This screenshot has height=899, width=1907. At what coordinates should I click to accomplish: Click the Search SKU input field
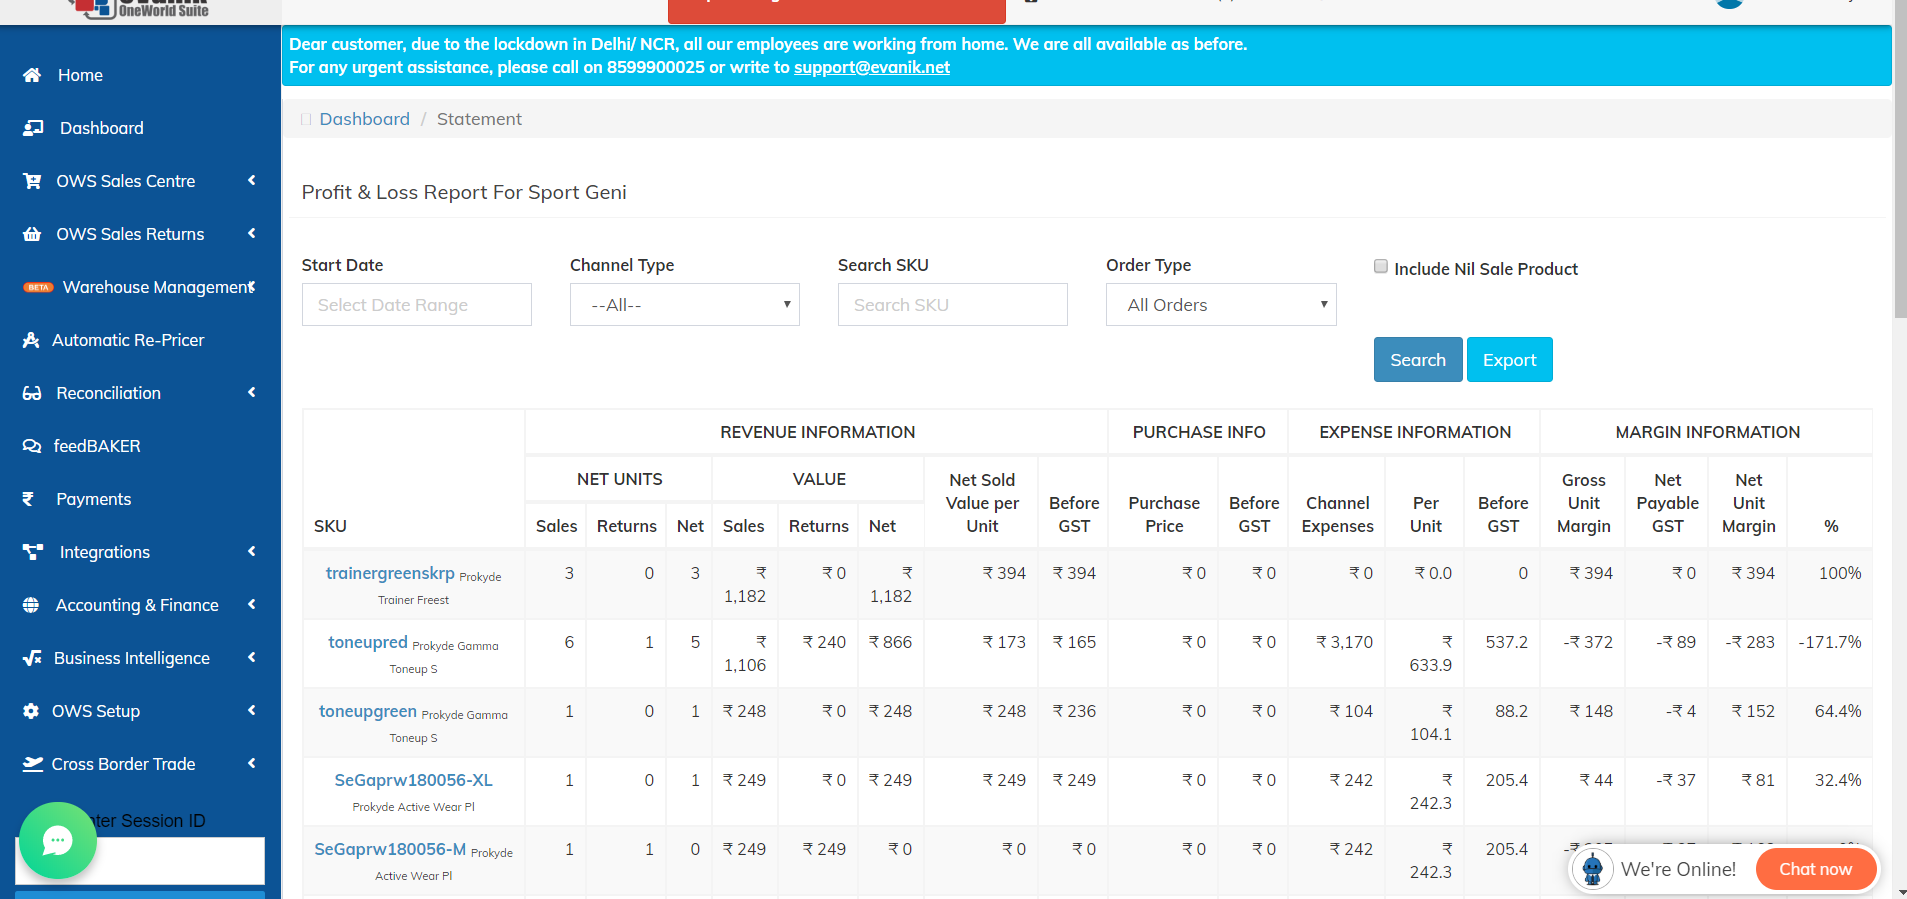pyautogui.click(x=953, y=305)
